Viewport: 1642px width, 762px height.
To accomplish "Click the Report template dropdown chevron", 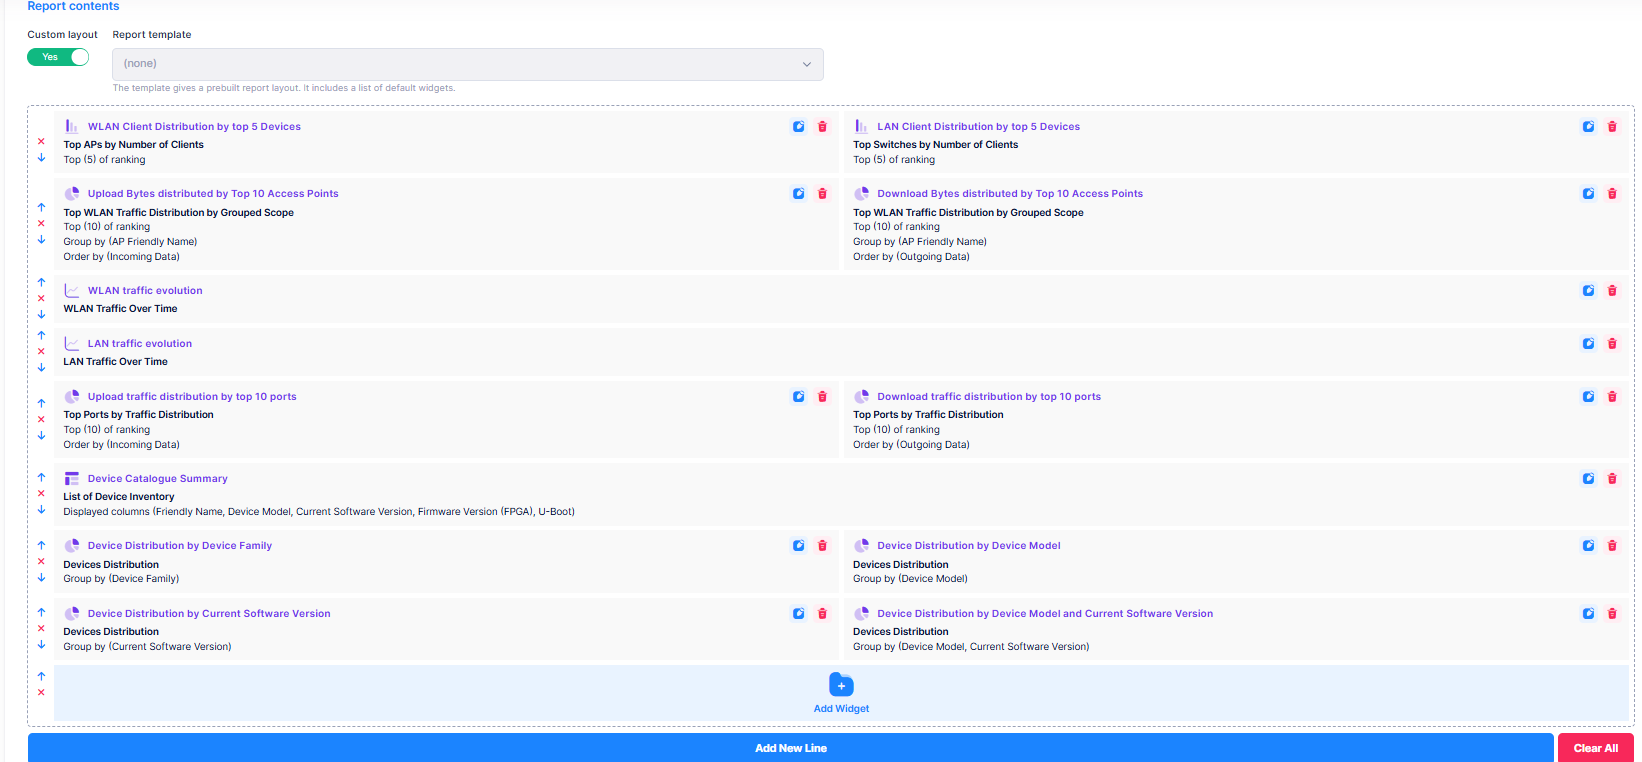I will [806, 64].
